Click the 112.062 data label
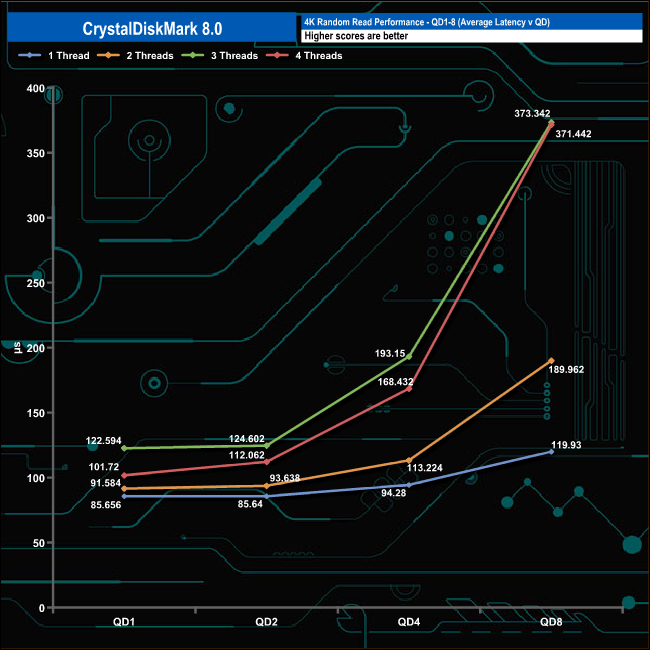The width and height of the screenshot is (650, 650). pyautogui.click(x=247, y=455)
